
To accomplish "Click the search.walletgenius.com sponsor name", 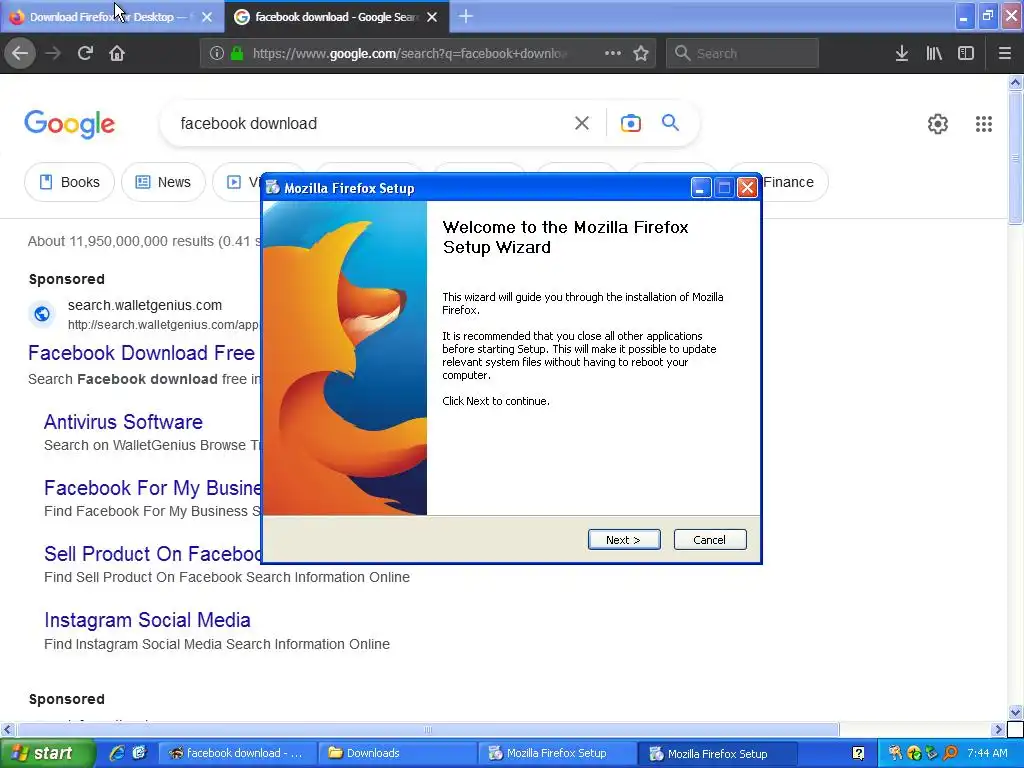I will [145, 305].
